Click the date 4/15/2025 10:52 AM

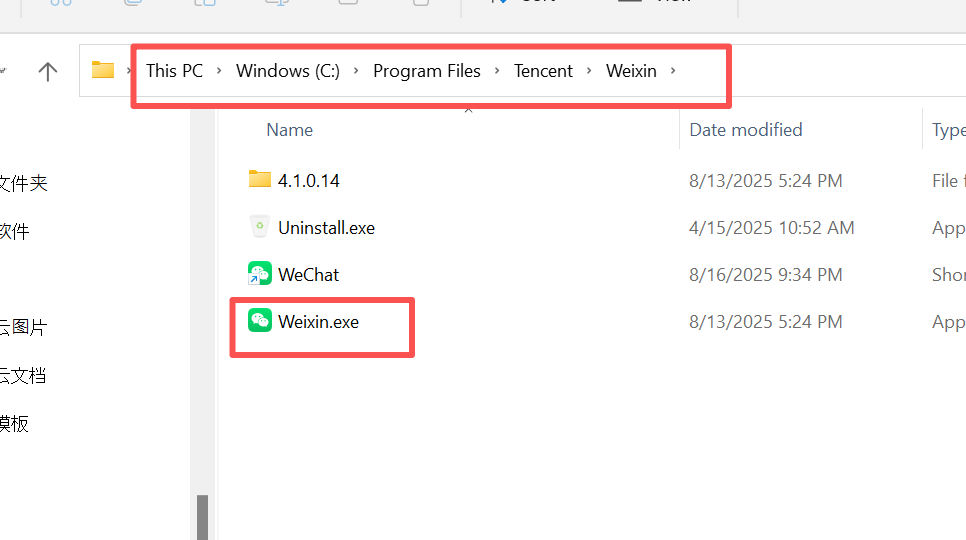coord(772,228)
